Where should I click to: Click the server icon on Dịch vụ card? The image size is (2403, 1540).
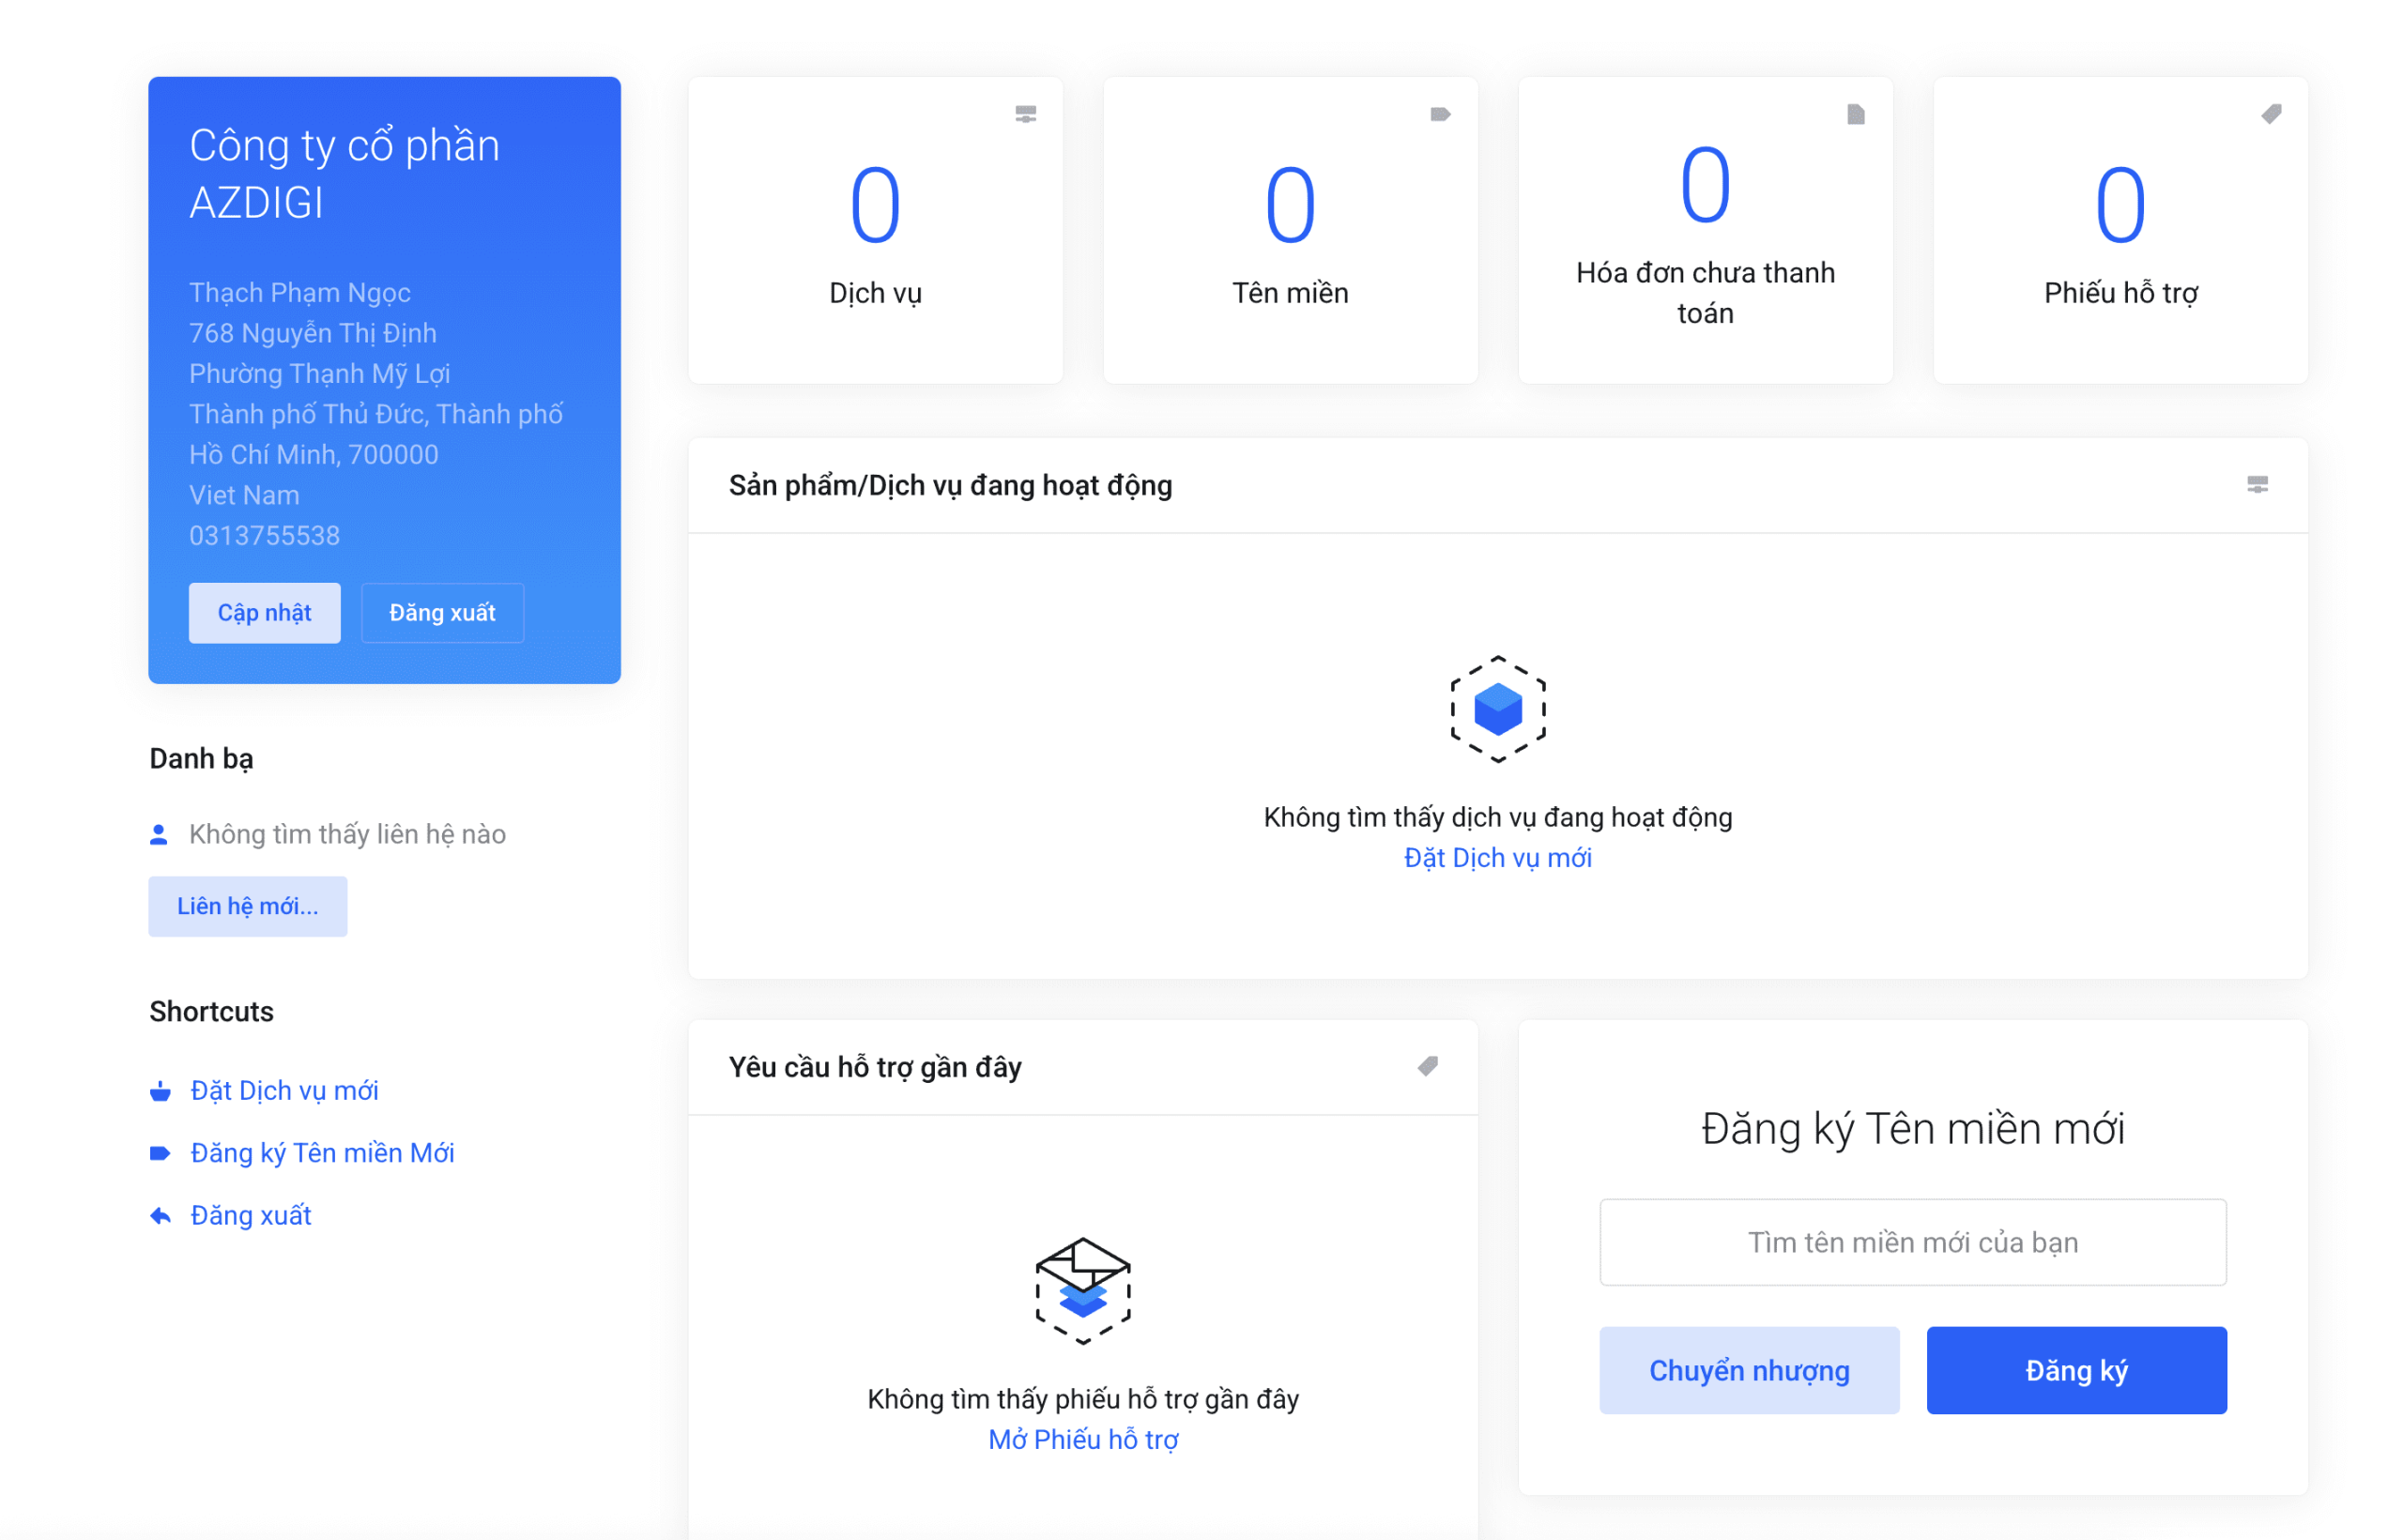point(1025,114)
